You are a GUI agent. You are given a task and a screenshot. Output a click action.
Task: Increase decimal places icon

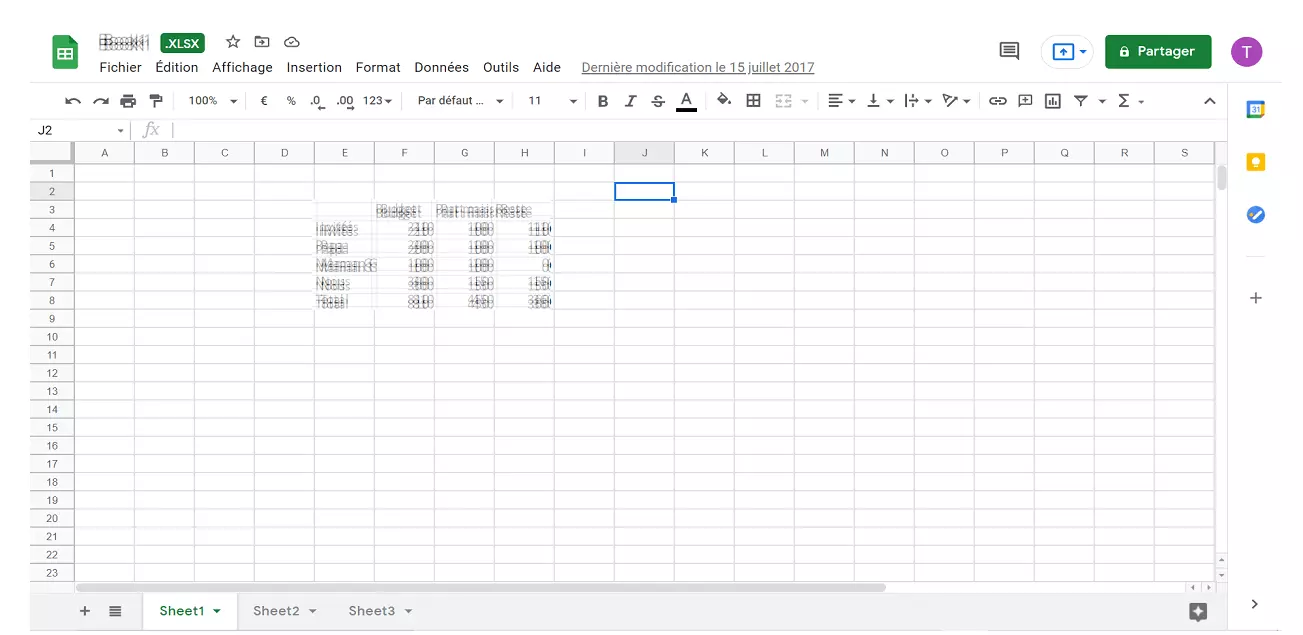click(x=345, y=101)
